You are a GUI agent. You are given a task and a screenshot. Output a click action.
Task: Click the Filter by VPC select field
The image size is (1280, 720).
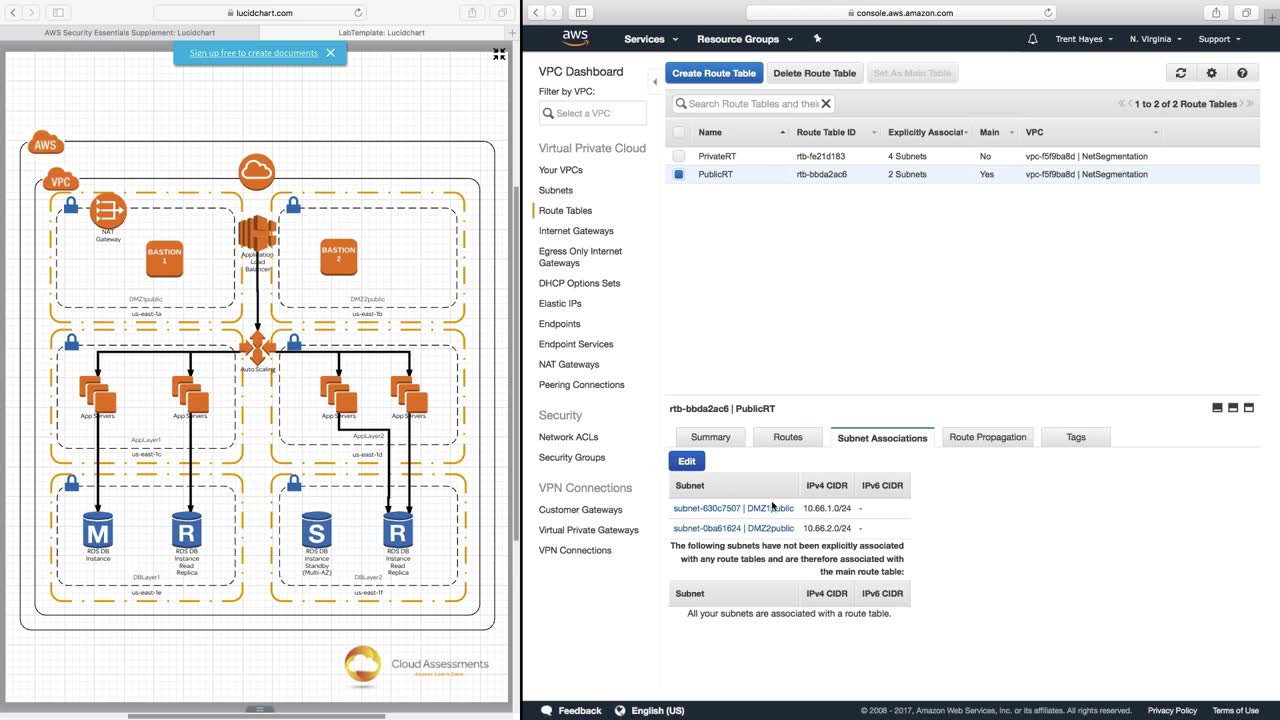tap(593, 113)
